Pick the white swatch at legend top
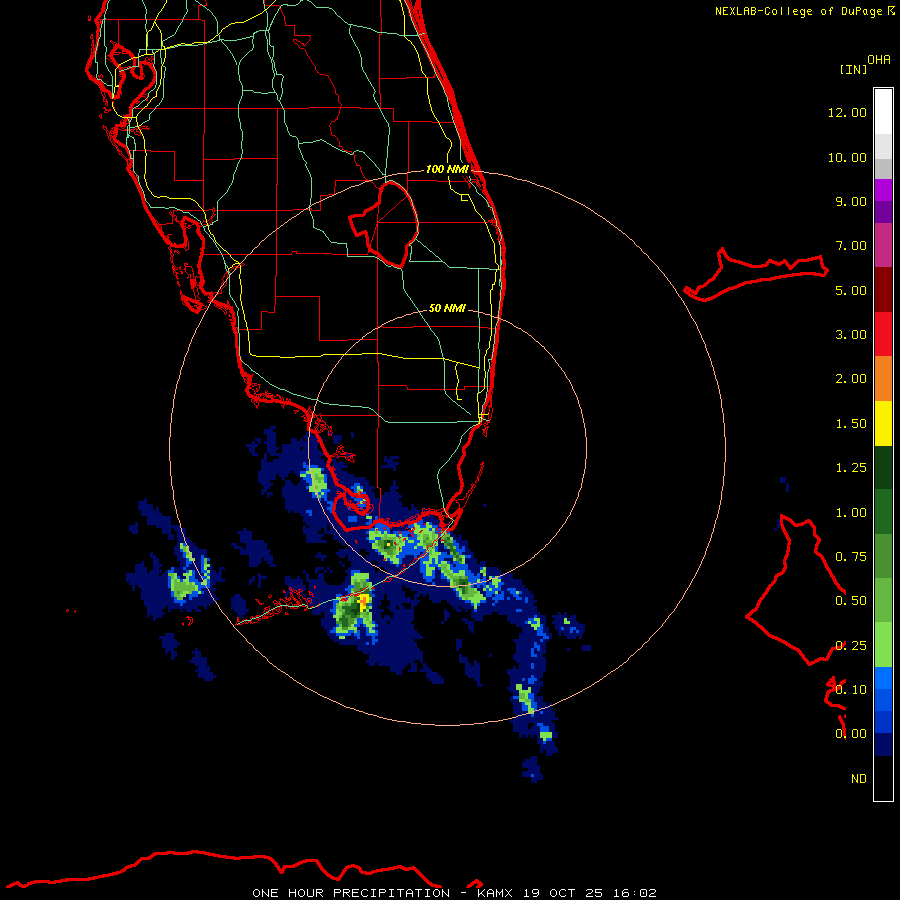 click(x=883, y=112)
